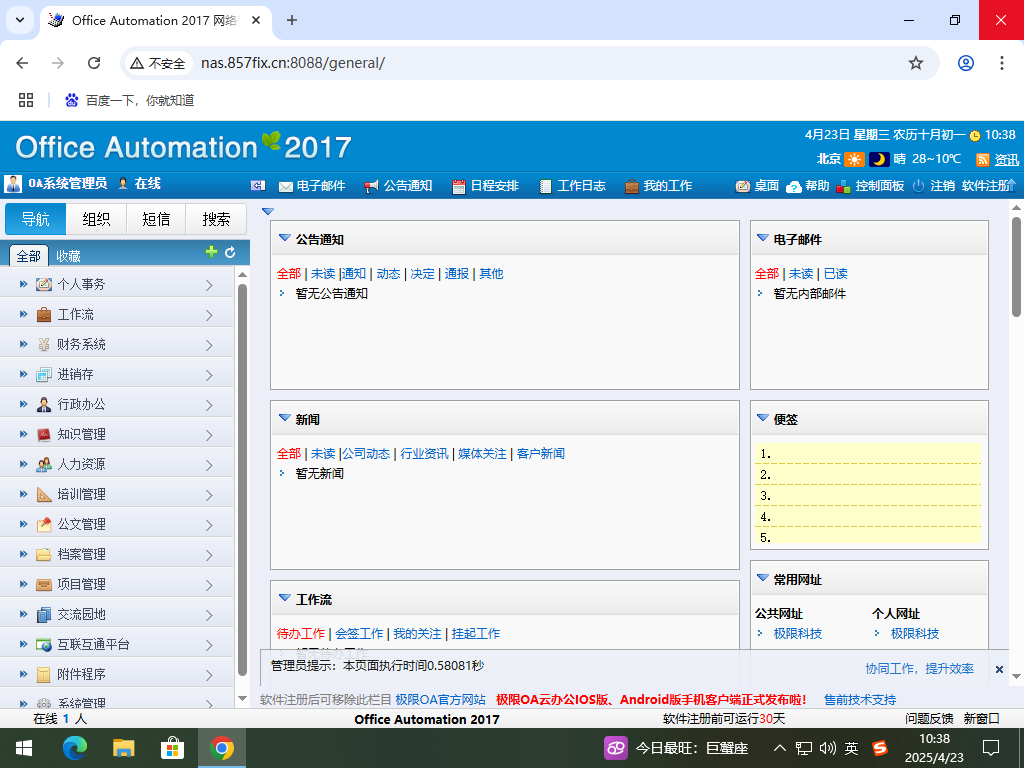Image resolution: width=1024 pixels, height=768 pixels.
Task: Switch to the 搜索 tab
Action: tap(216, 219)
